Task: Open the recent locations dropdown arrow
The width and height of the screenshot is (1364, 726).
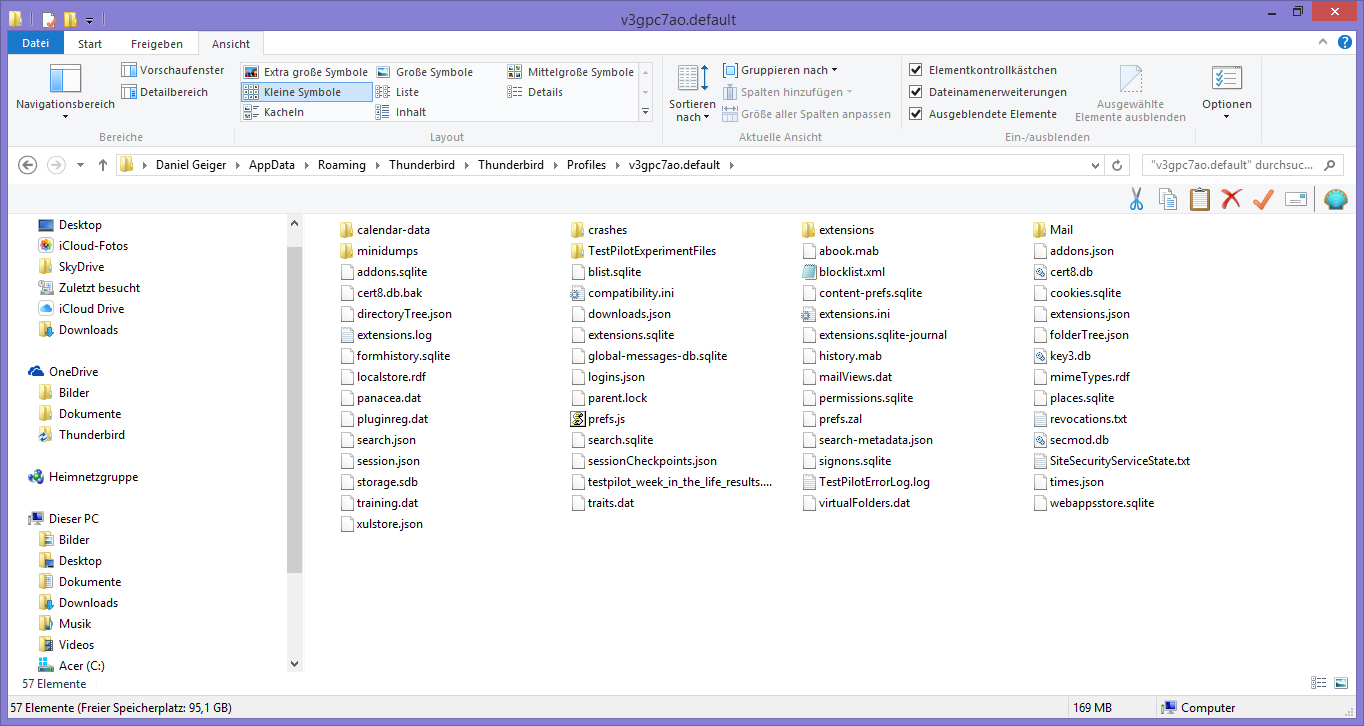Action: (81, 165)
